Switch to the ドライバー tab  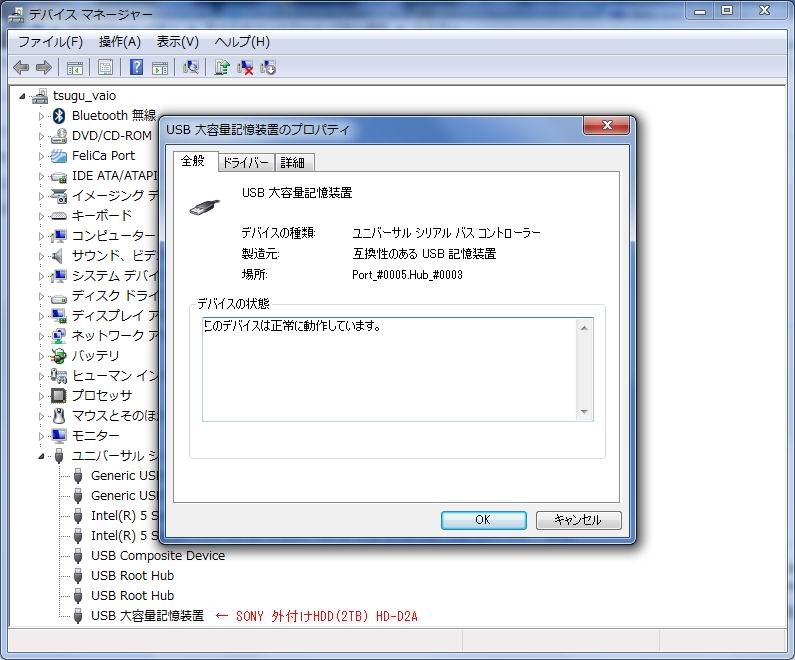[246, 162]
